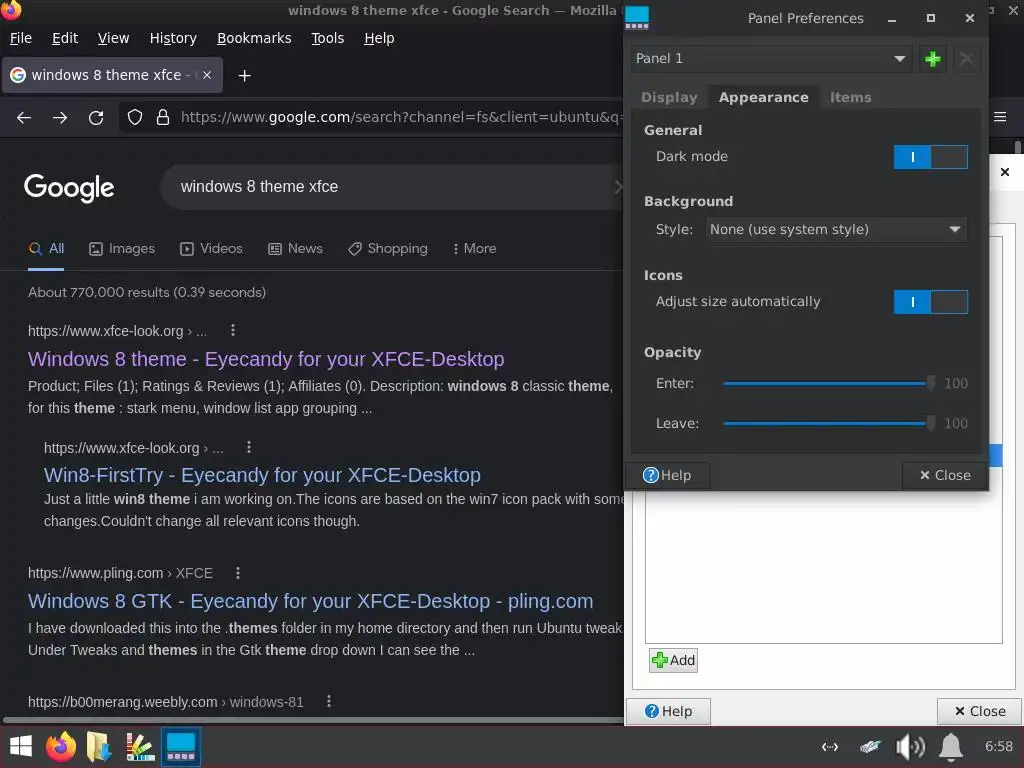Open the Firefox View menu
1024x768 pixels.
(113, 38)
